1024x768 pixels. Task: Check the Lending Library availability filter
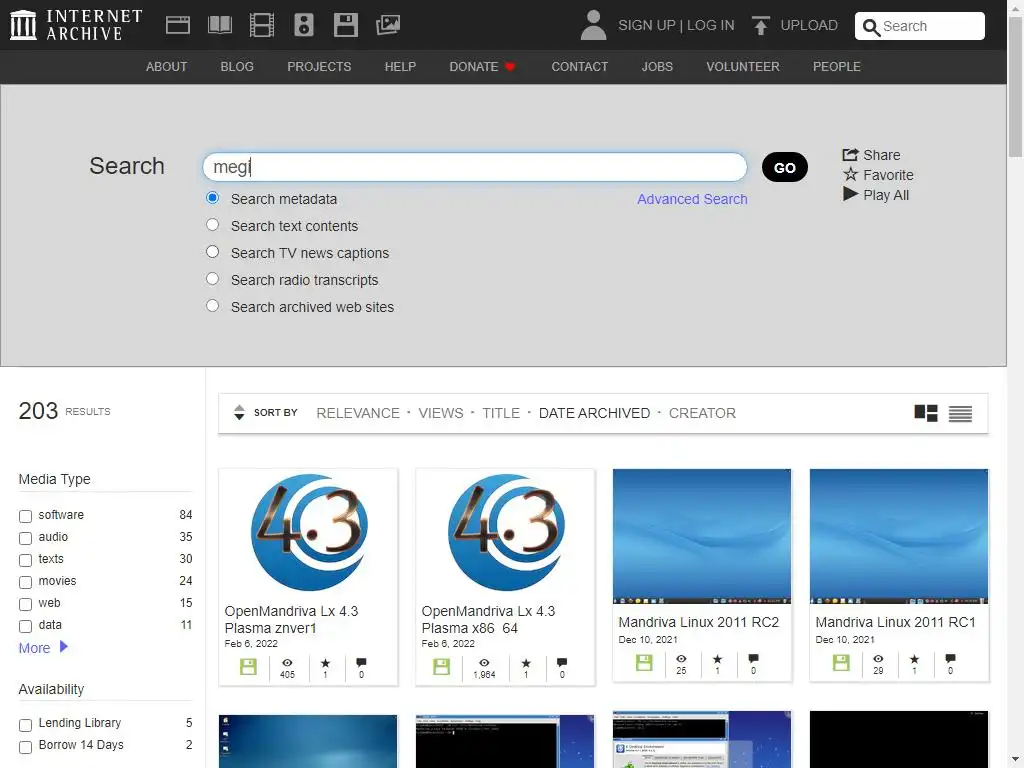coord(25,725)
